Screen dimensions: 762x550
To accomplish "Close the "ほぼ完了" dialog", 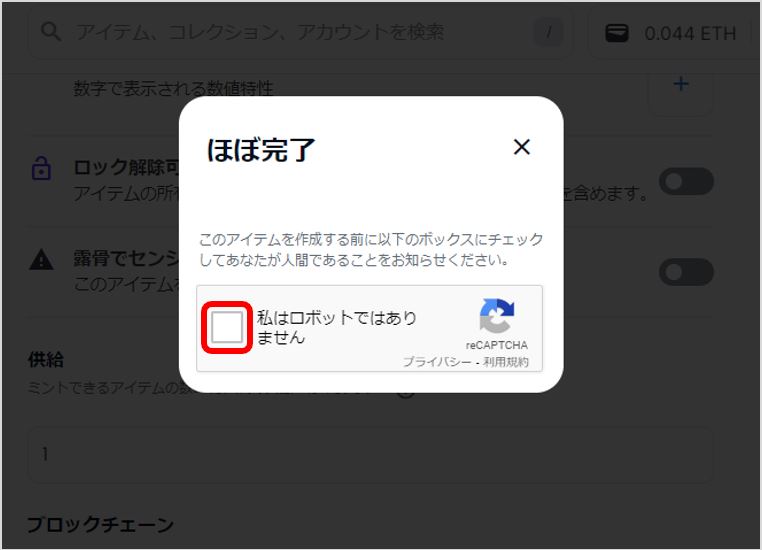I will coord(521,147).
